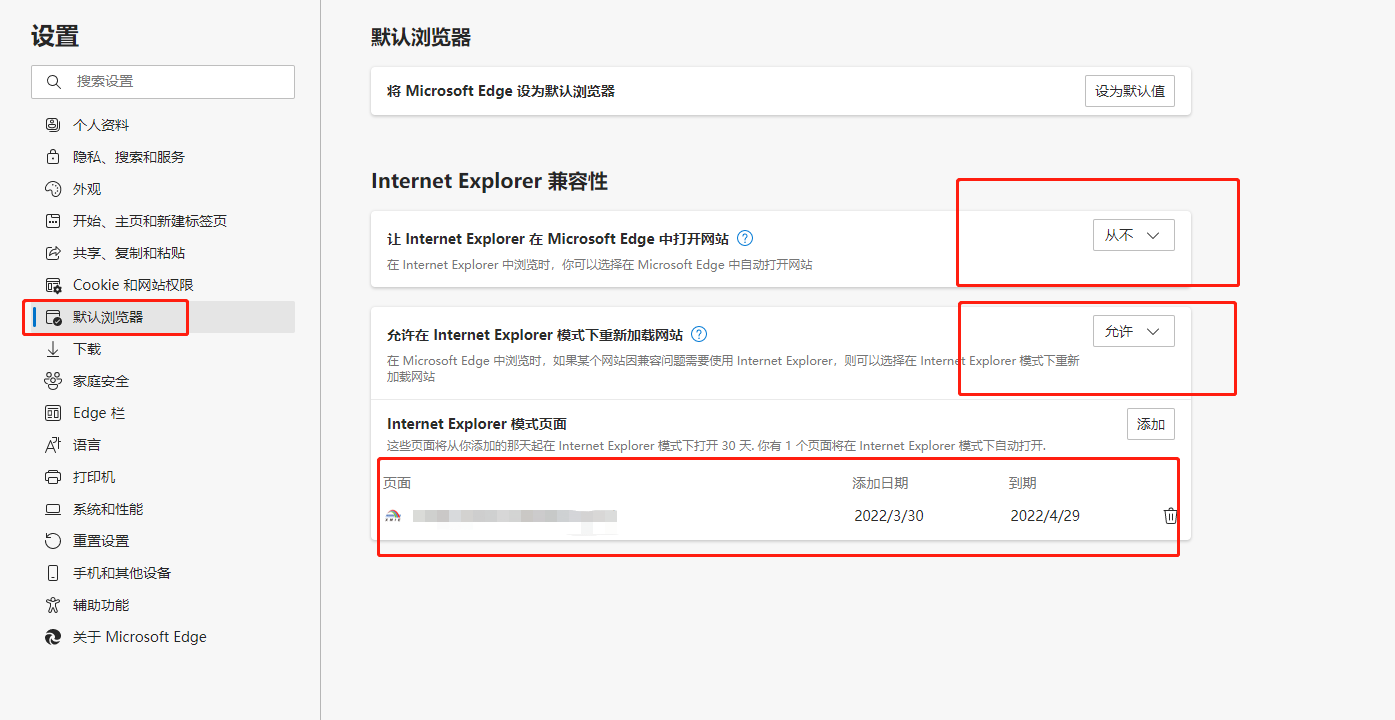Delete the IE mode page with trash icon

(1169, 515)
